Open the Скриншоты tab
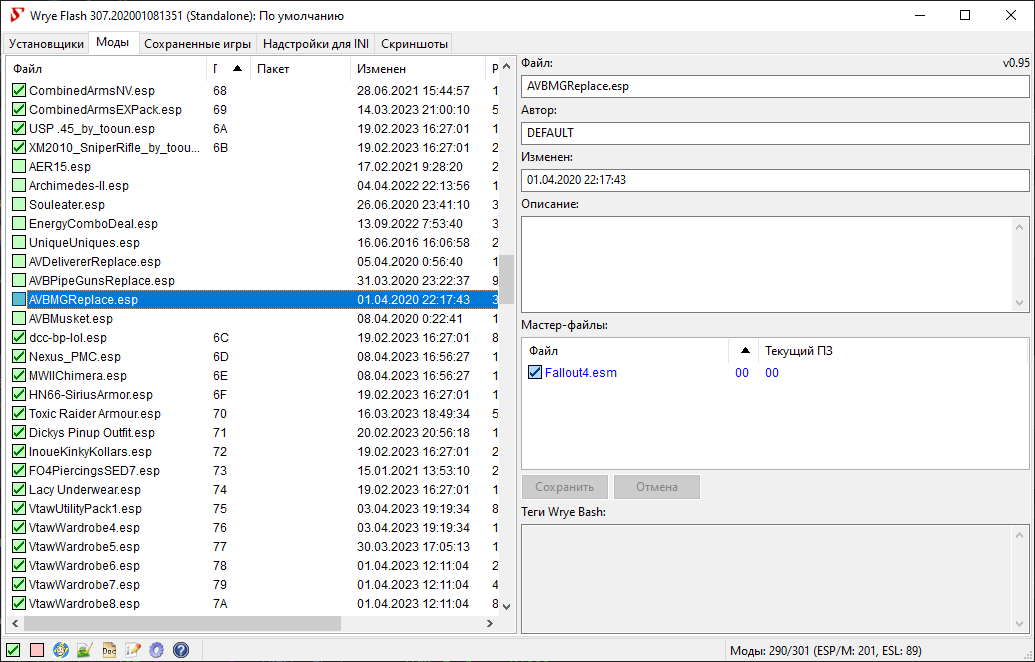 click(x=414, y=44)
